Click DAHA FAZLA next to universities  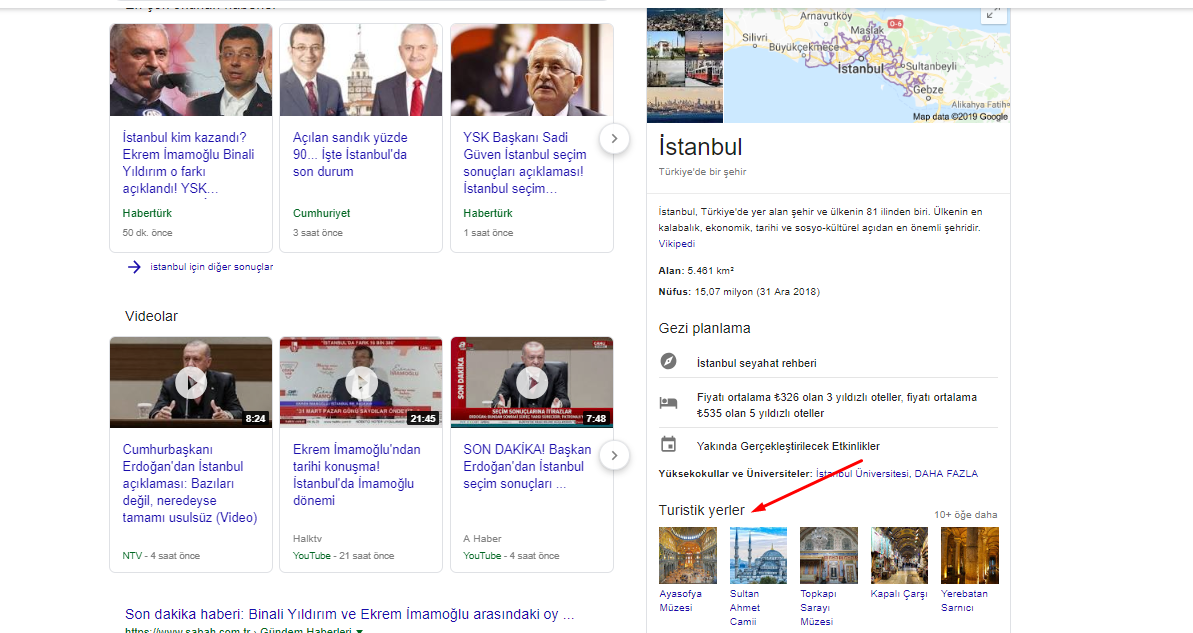point(946,474)
